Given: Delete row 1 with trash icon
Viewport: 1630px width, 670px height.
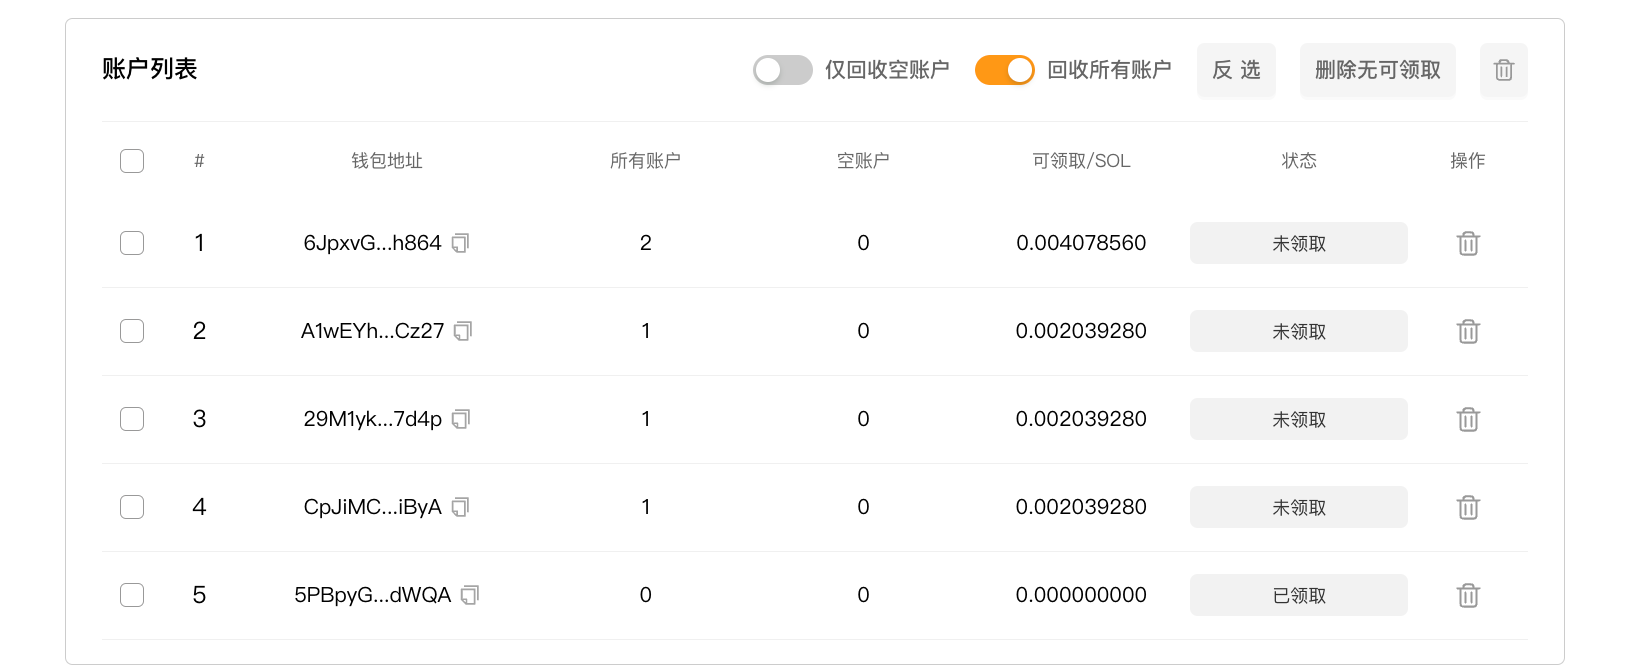Looking at the screenshot, I should click(1467, 243).
